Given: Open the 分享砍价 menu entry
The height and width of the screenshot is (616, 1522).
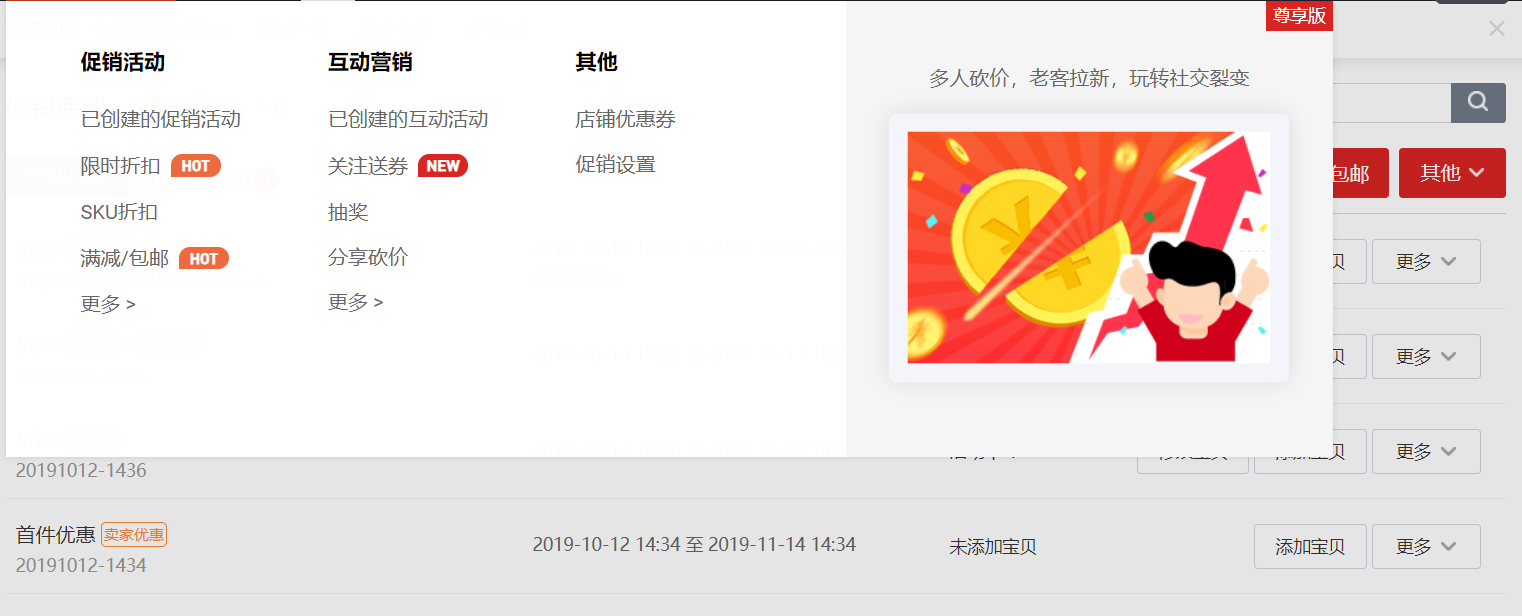Looking at the screenshot, I should click(x=368, y=257).
